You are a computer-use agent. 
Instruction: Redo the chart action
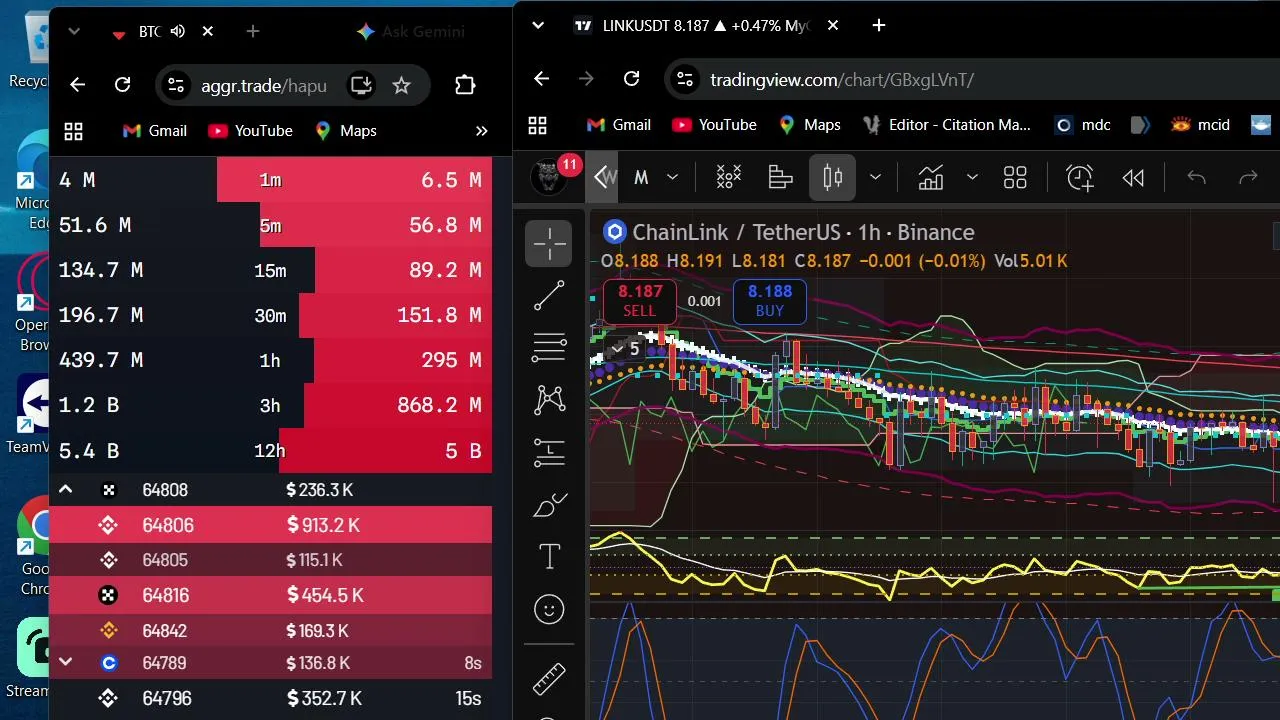tap(1248, 178)
